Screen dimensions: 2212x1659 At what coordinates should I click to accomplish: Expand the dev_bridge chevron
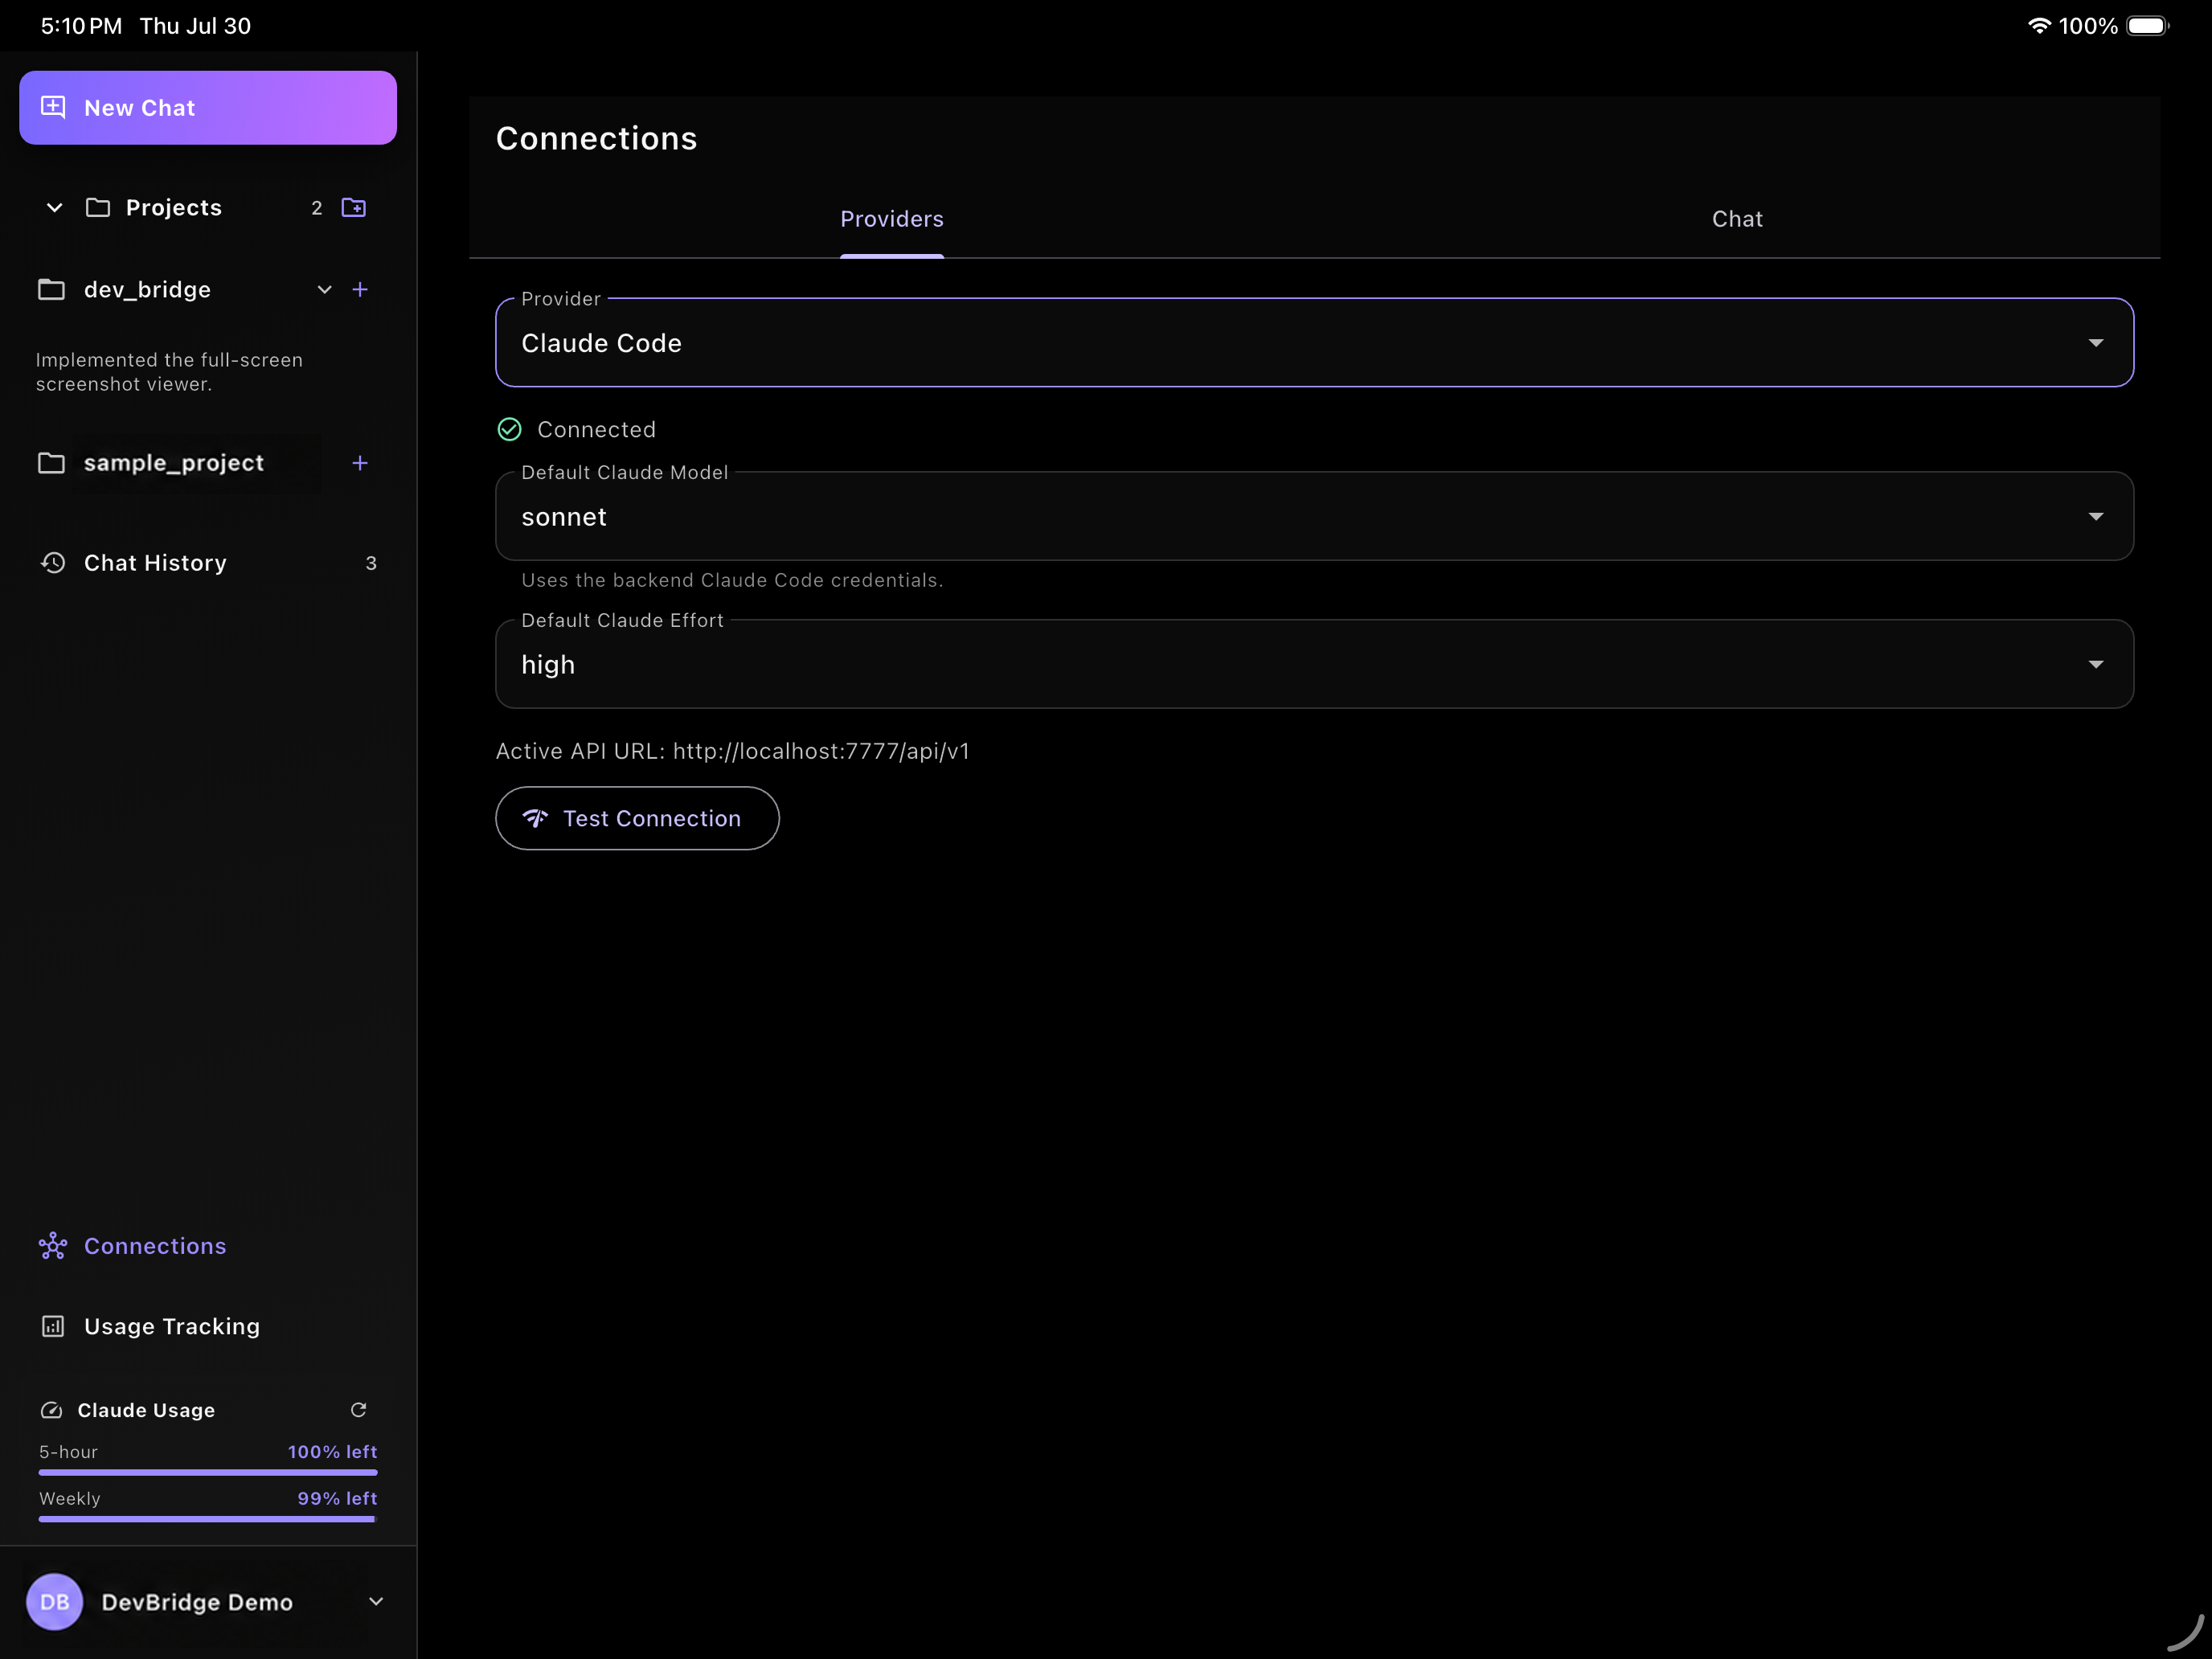pyautogui.click(x=324, y=290)
